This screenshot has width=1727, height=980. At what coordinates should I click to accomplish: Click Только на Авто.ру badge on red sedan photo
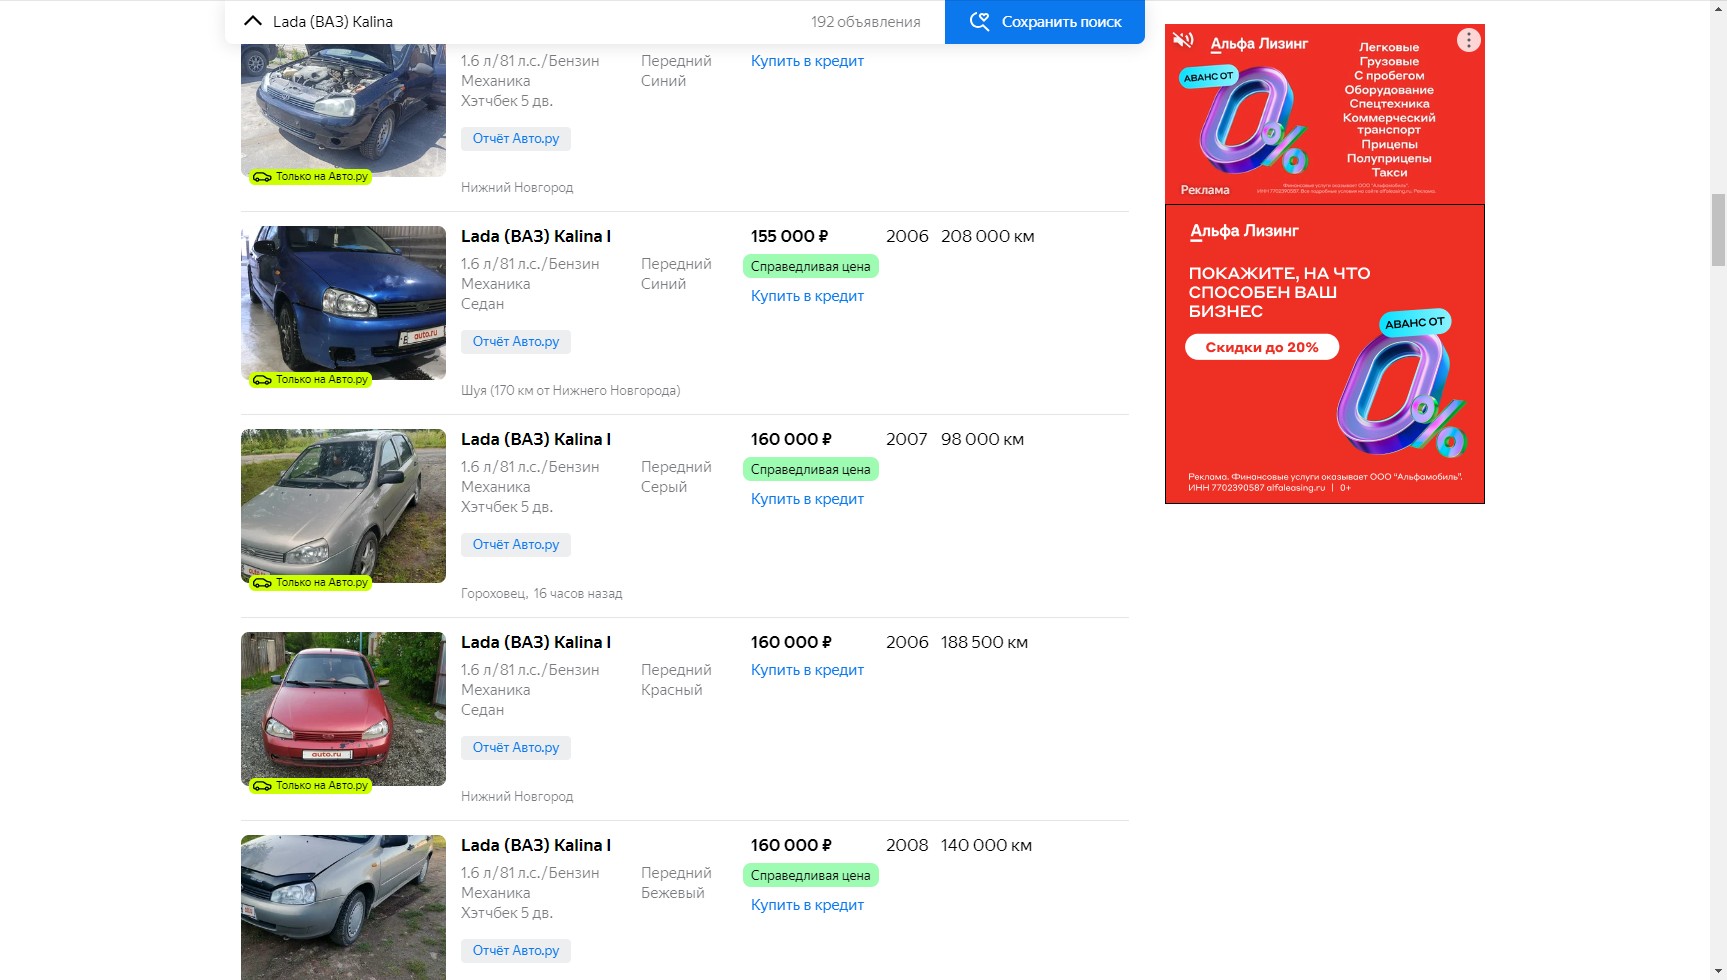(x=310, y=786)
